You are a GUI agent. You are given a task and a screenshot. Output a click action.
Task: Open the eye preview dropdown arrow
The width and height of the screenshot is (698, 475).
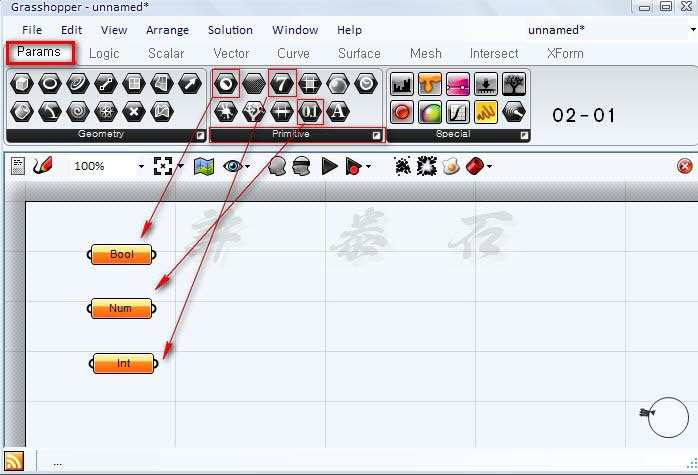pos(248,166)
